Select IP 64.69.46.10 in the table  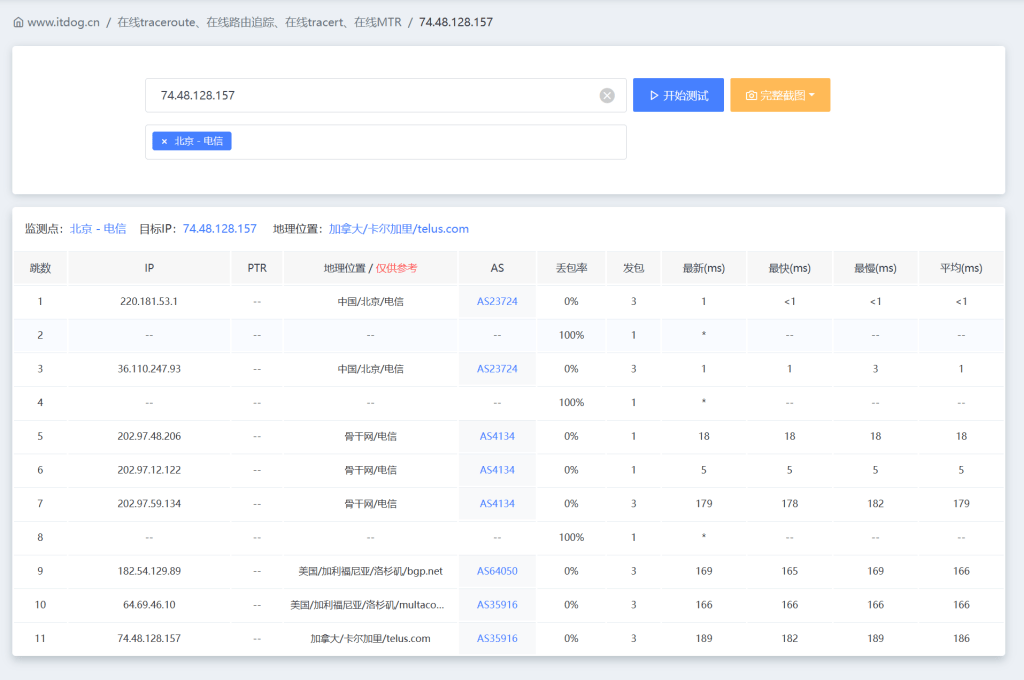[149, 605]
